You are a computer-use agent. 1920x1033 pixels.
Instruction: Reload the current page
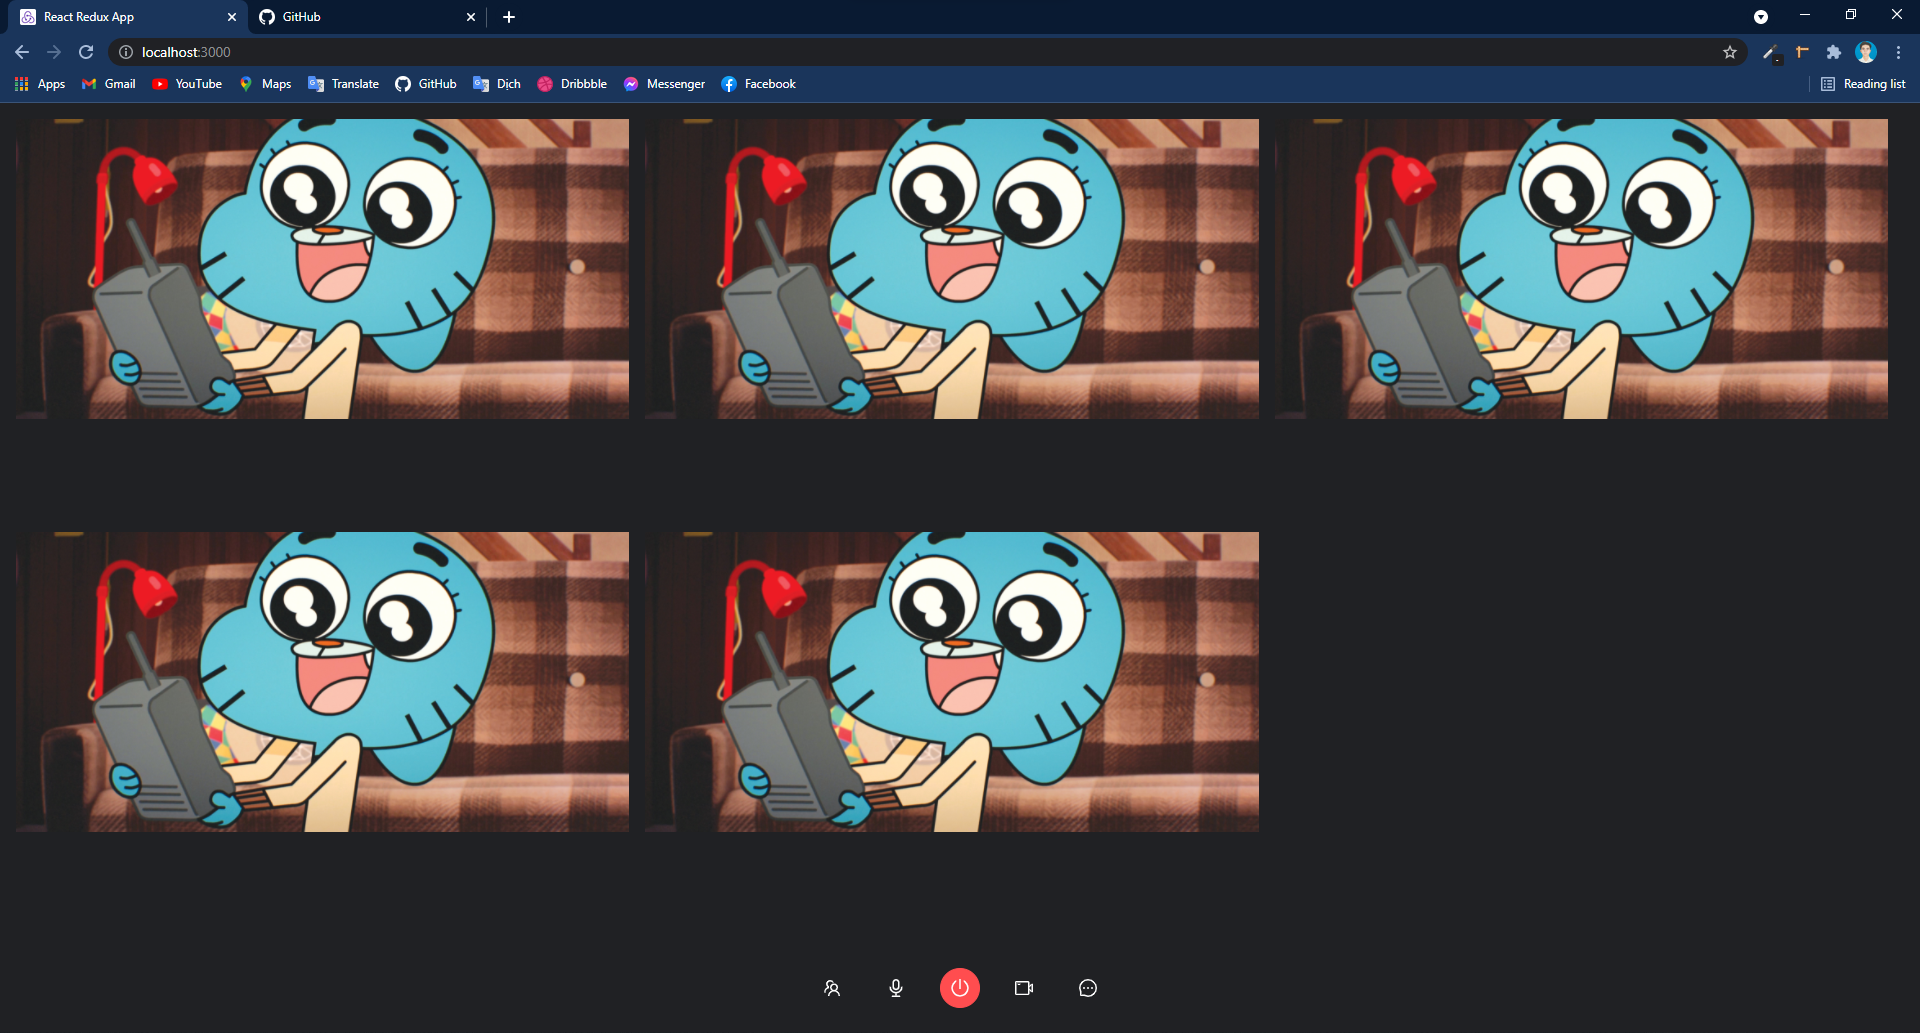(x=86, y=52)
